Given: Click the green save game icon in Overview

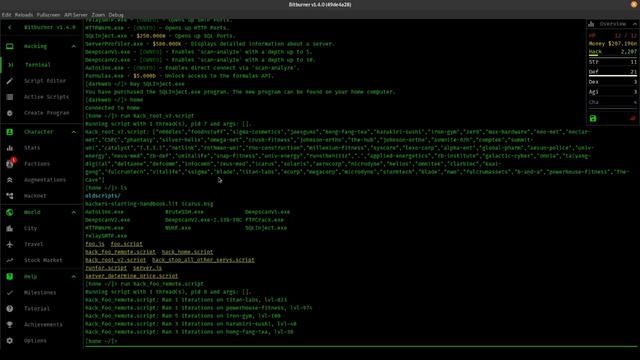Looking at the screenshot, I should [x=593, y=118].
